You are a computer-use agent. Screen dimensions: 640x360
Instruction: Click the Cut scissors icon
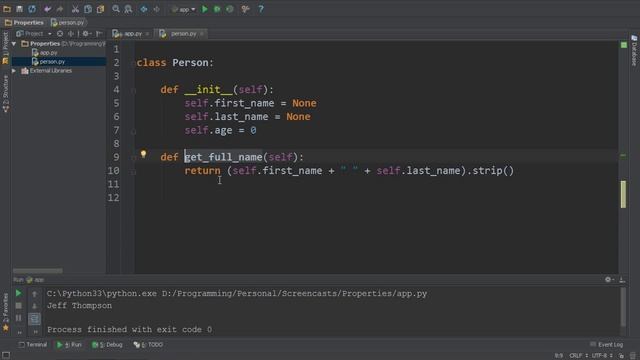coord(75,9)
